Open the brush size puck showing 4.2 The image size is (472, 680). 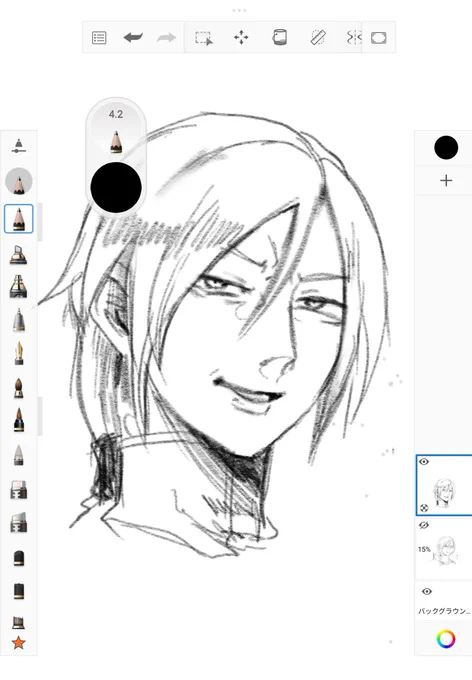pos(116,131)
